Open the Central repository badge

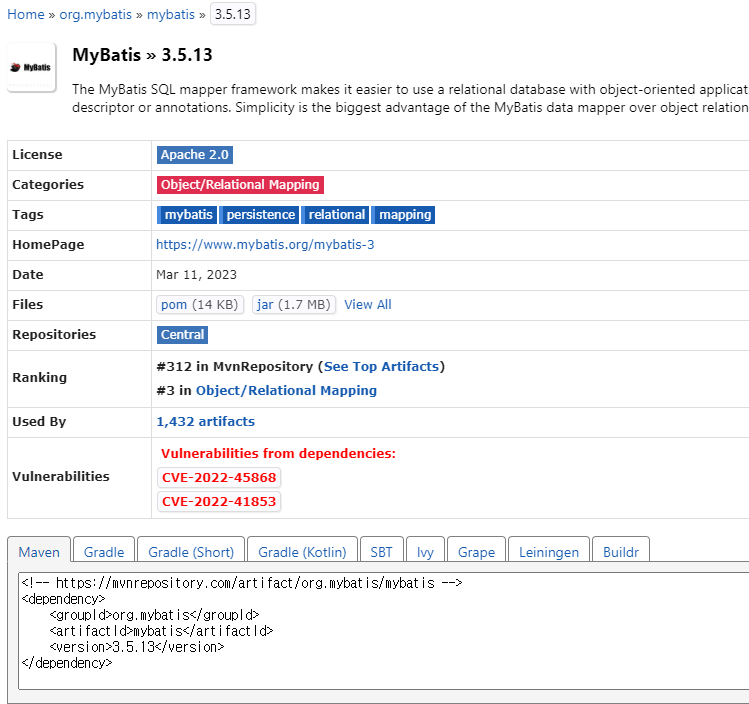(182, 335)
